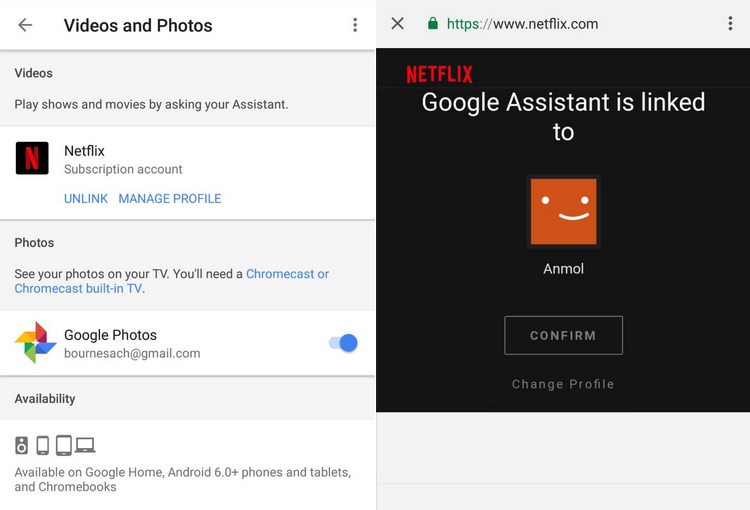Tap 'Google Assistant is linked to' heading
The image size is (750, 510).
click(x=563, y=117)
